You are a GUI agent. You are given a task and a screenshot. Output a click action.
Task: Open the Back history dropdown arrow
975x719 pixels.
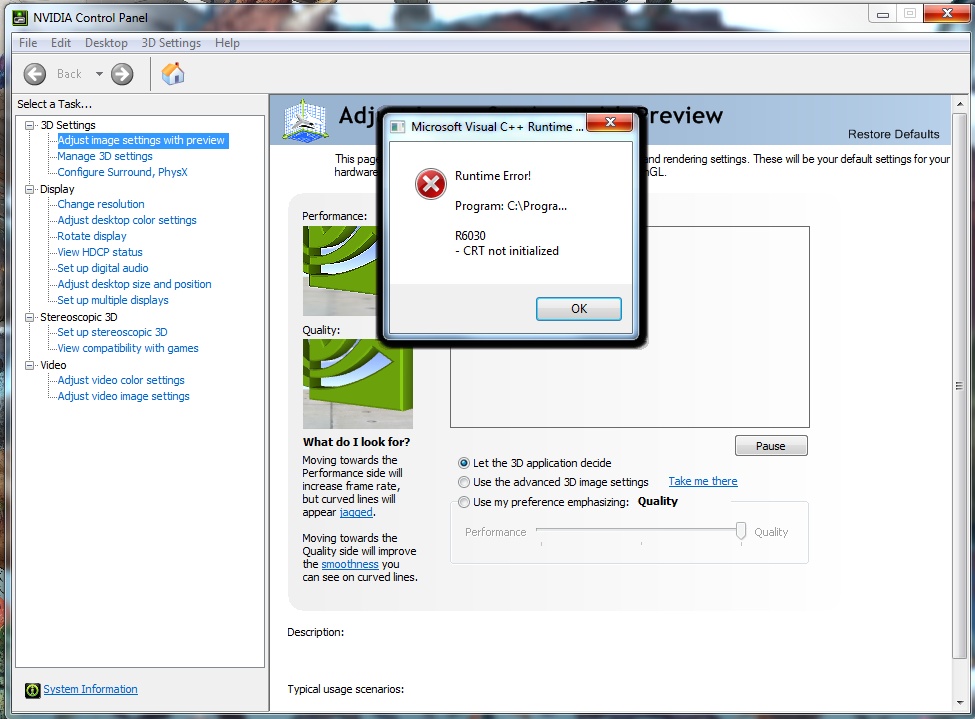tap(99, 74)
